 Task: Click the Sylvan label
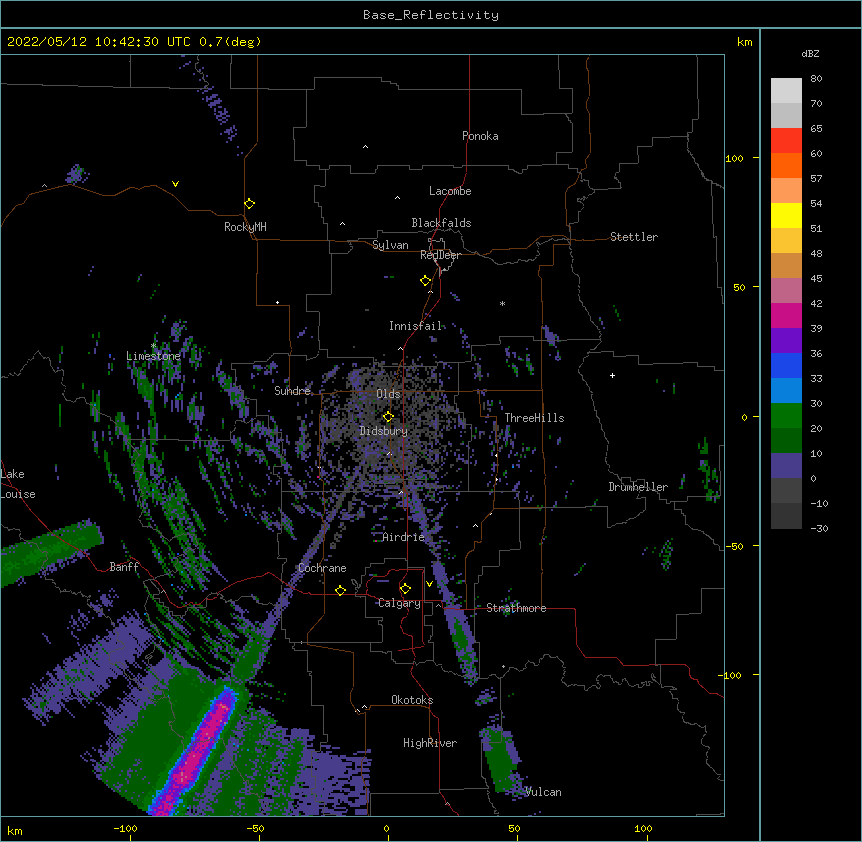[x=390, y=245]
